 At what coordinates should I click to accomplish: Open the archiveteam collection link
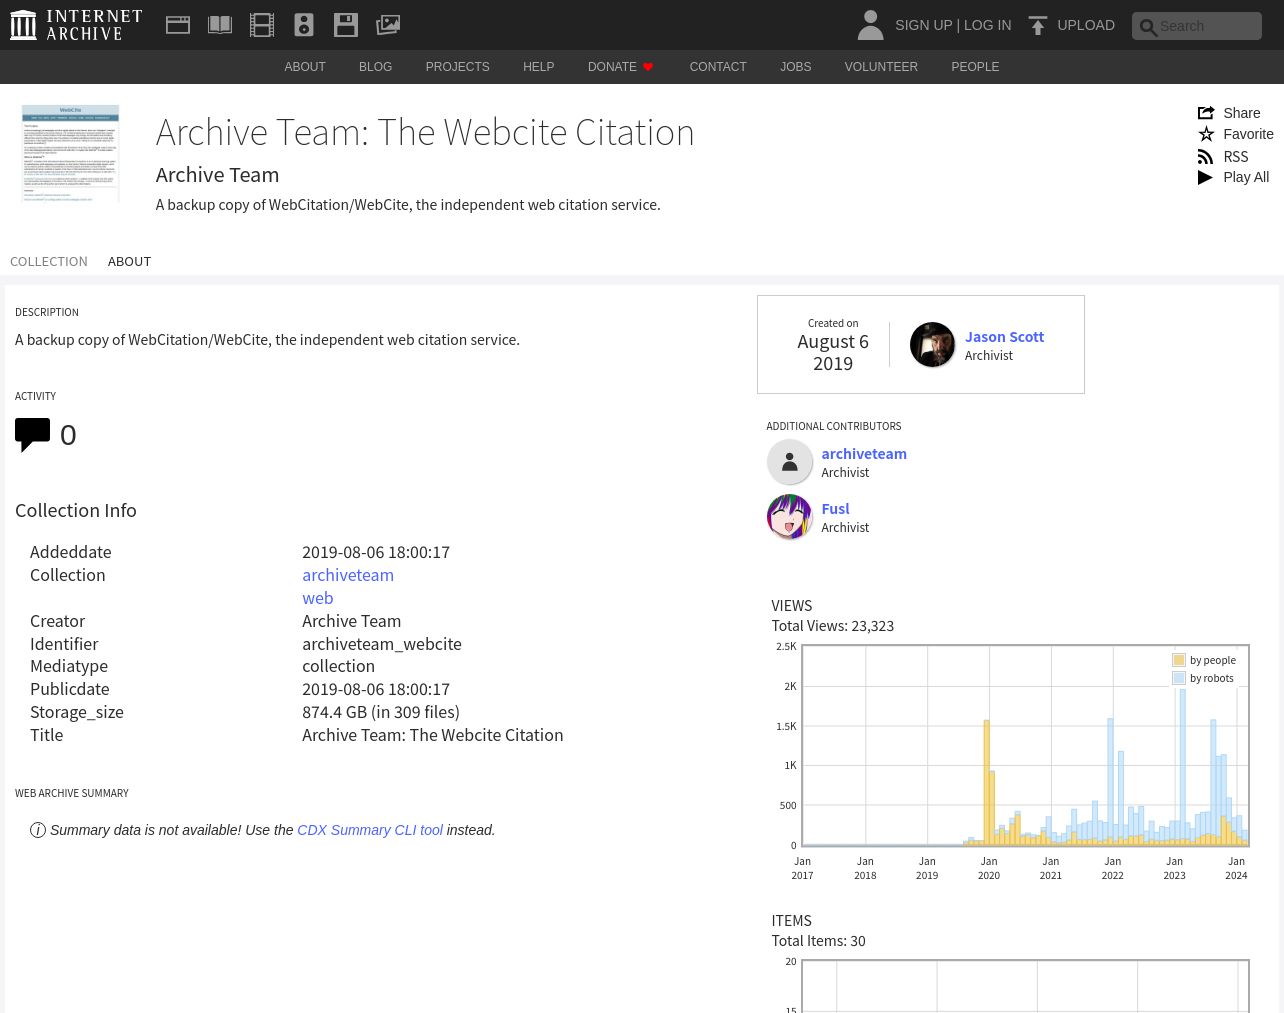point(348,575)
